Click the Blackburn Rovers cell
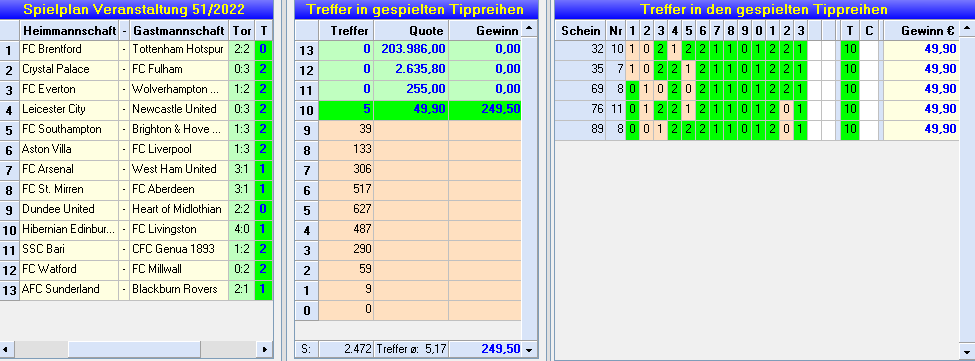The width and height of the screenshot is (975, 361). [x=179, y=289]
